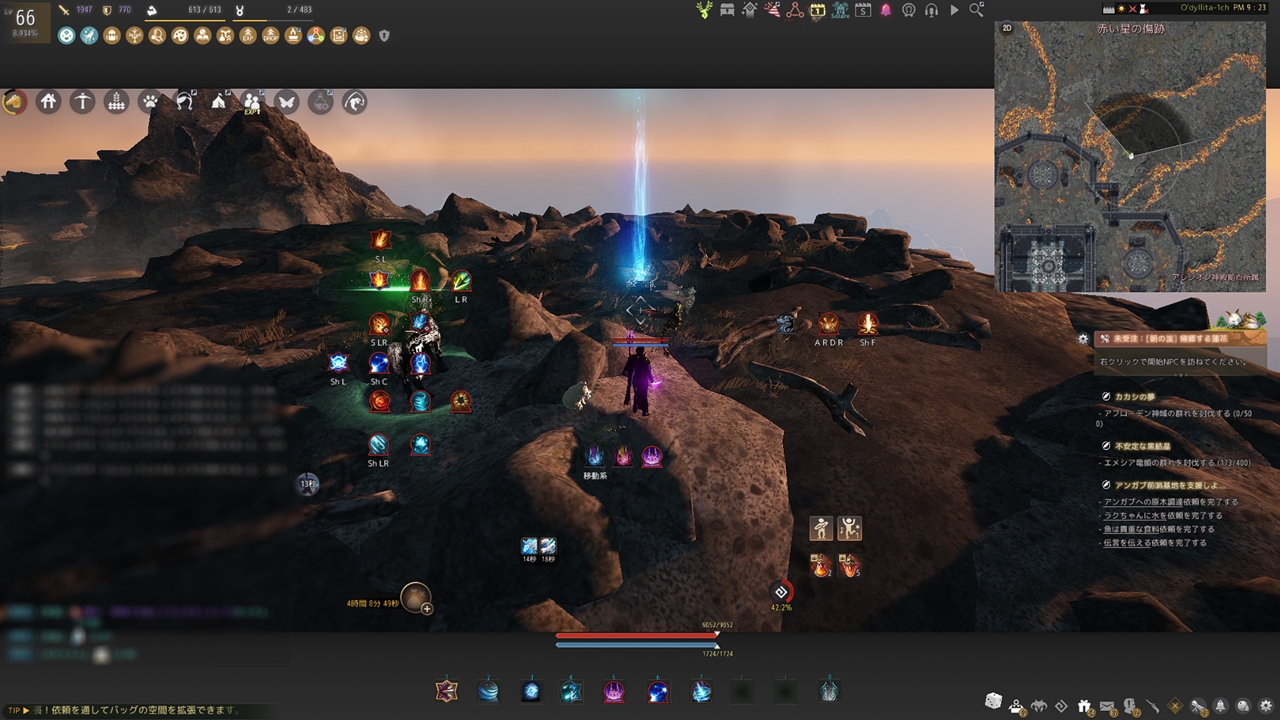Click the white dice icon
The width and height of the screenshot is (1280, 720).
[993, 700]
